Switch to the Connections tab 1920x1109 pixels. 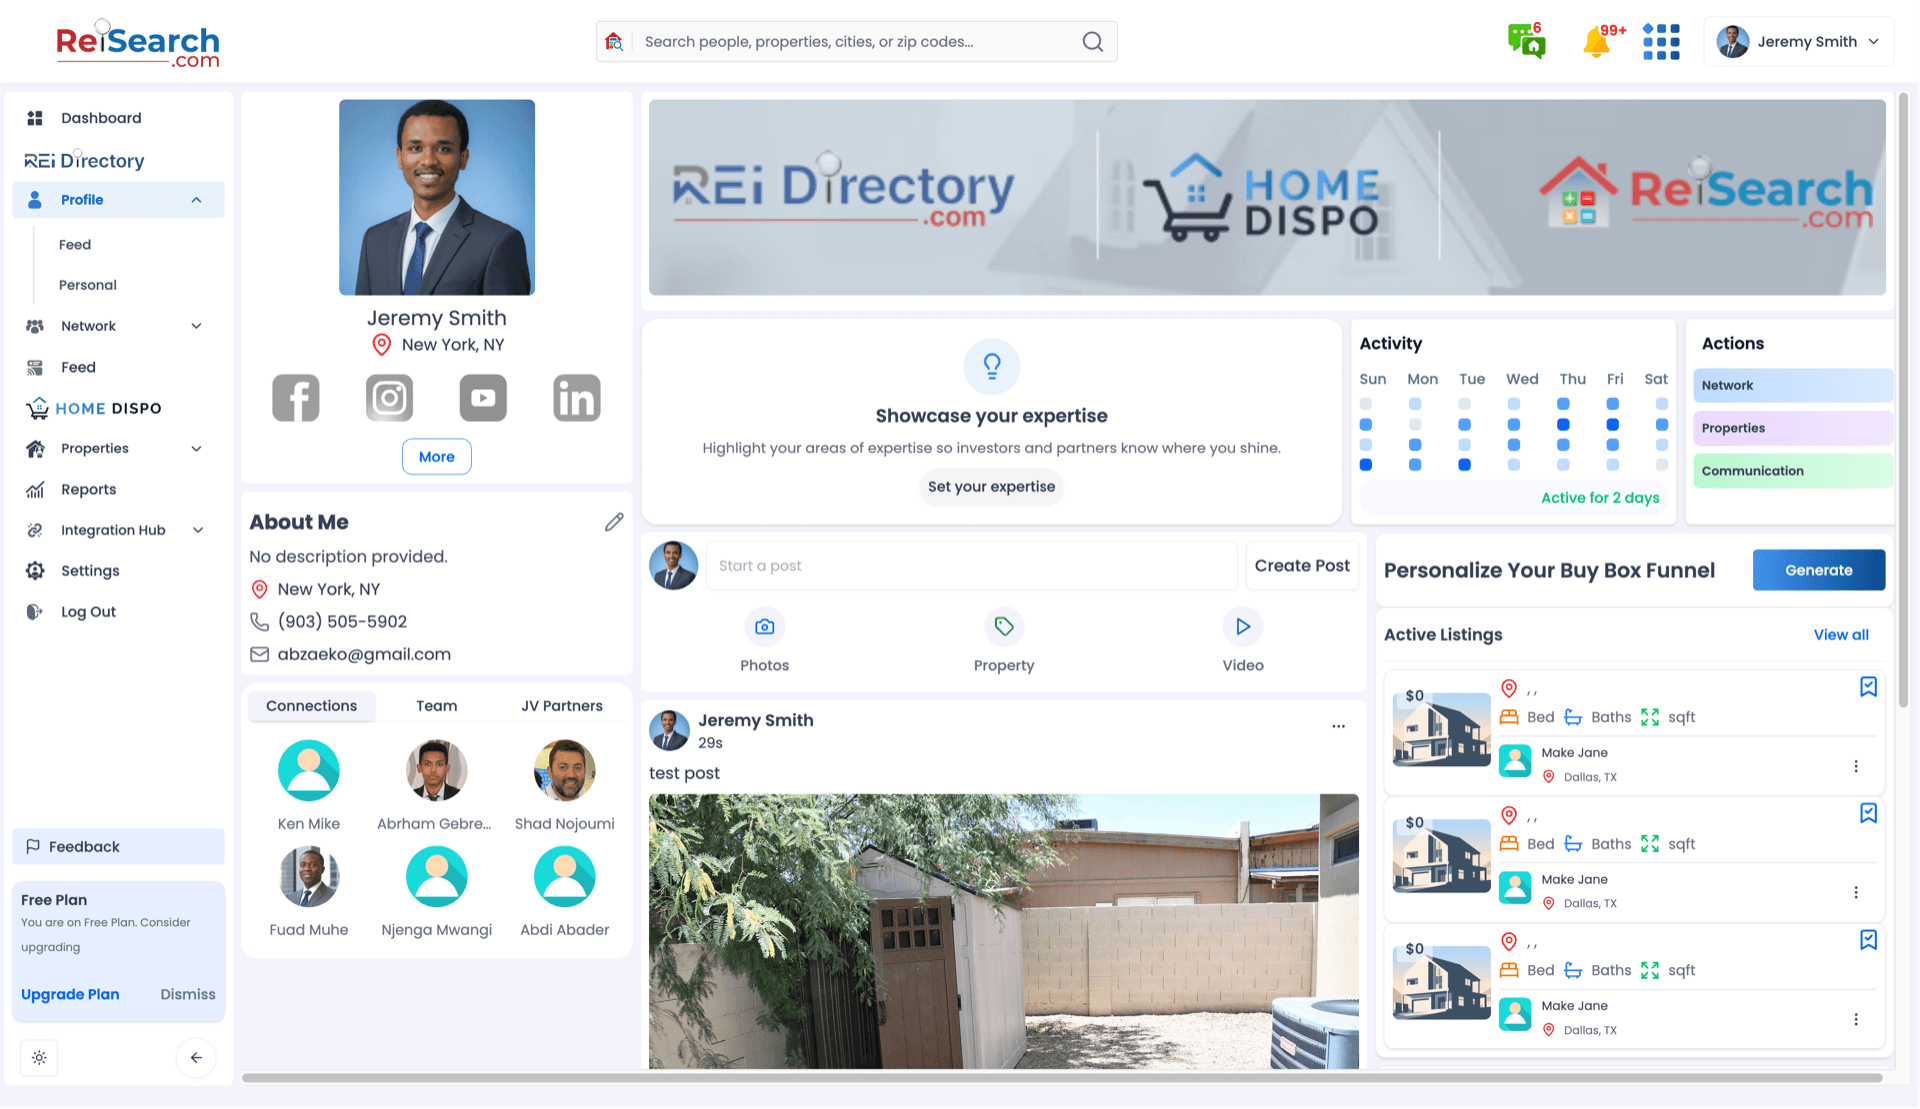pos(311,706)
